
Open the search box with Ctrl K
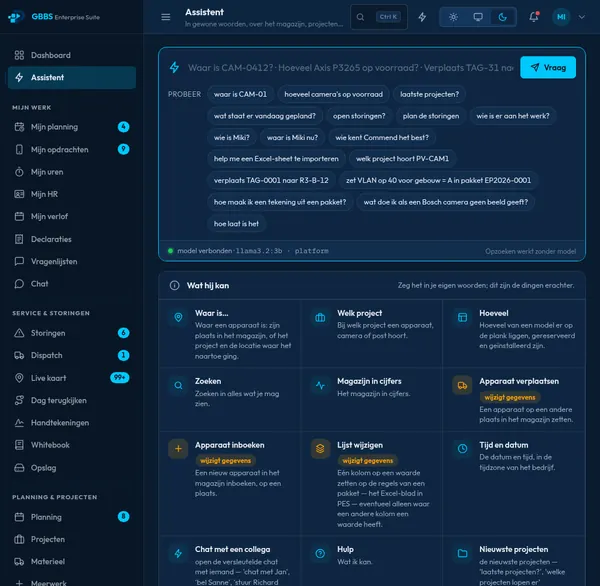tap(379, 17)
